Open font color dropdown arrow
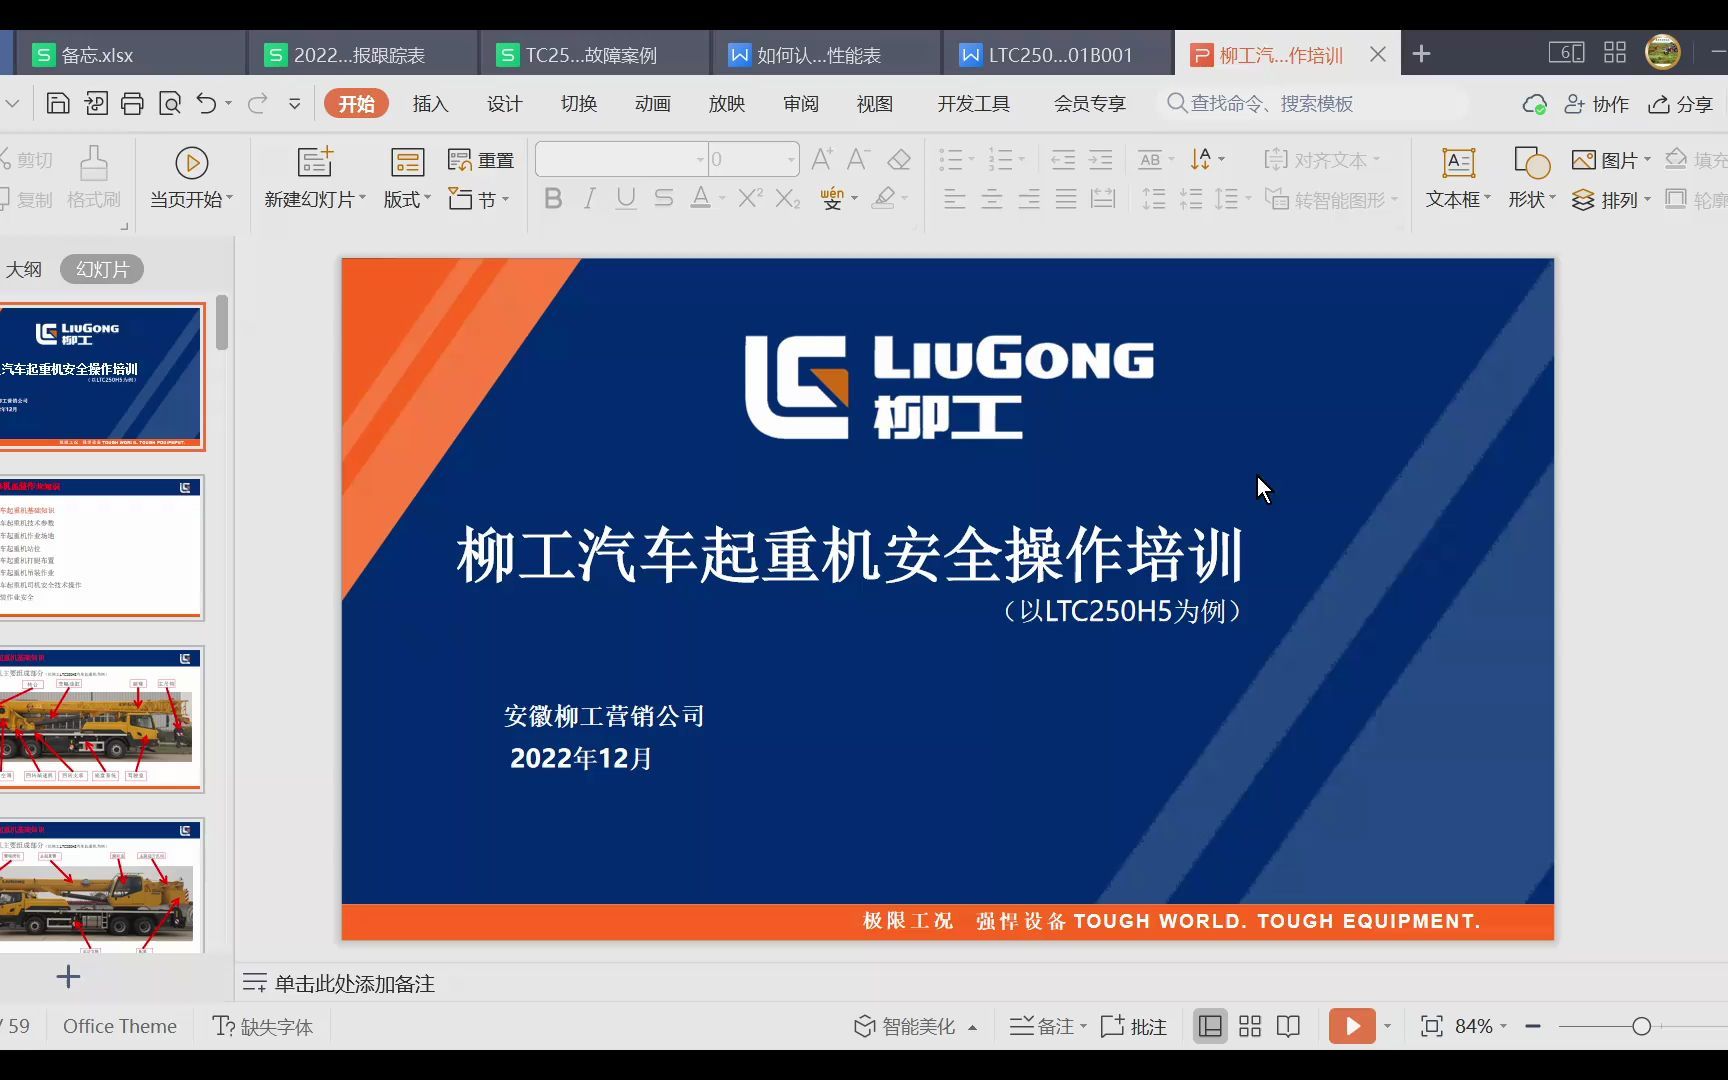The height and width of the screenshot is (1080, 1728). pos(722,199)
